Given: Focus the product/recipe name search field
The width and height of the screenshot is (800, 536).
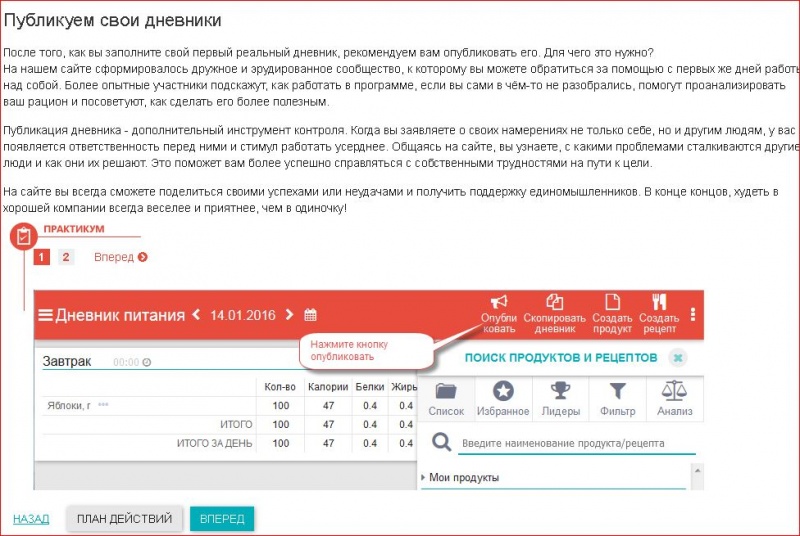Looking at the screenshot, I should point(577,443).
